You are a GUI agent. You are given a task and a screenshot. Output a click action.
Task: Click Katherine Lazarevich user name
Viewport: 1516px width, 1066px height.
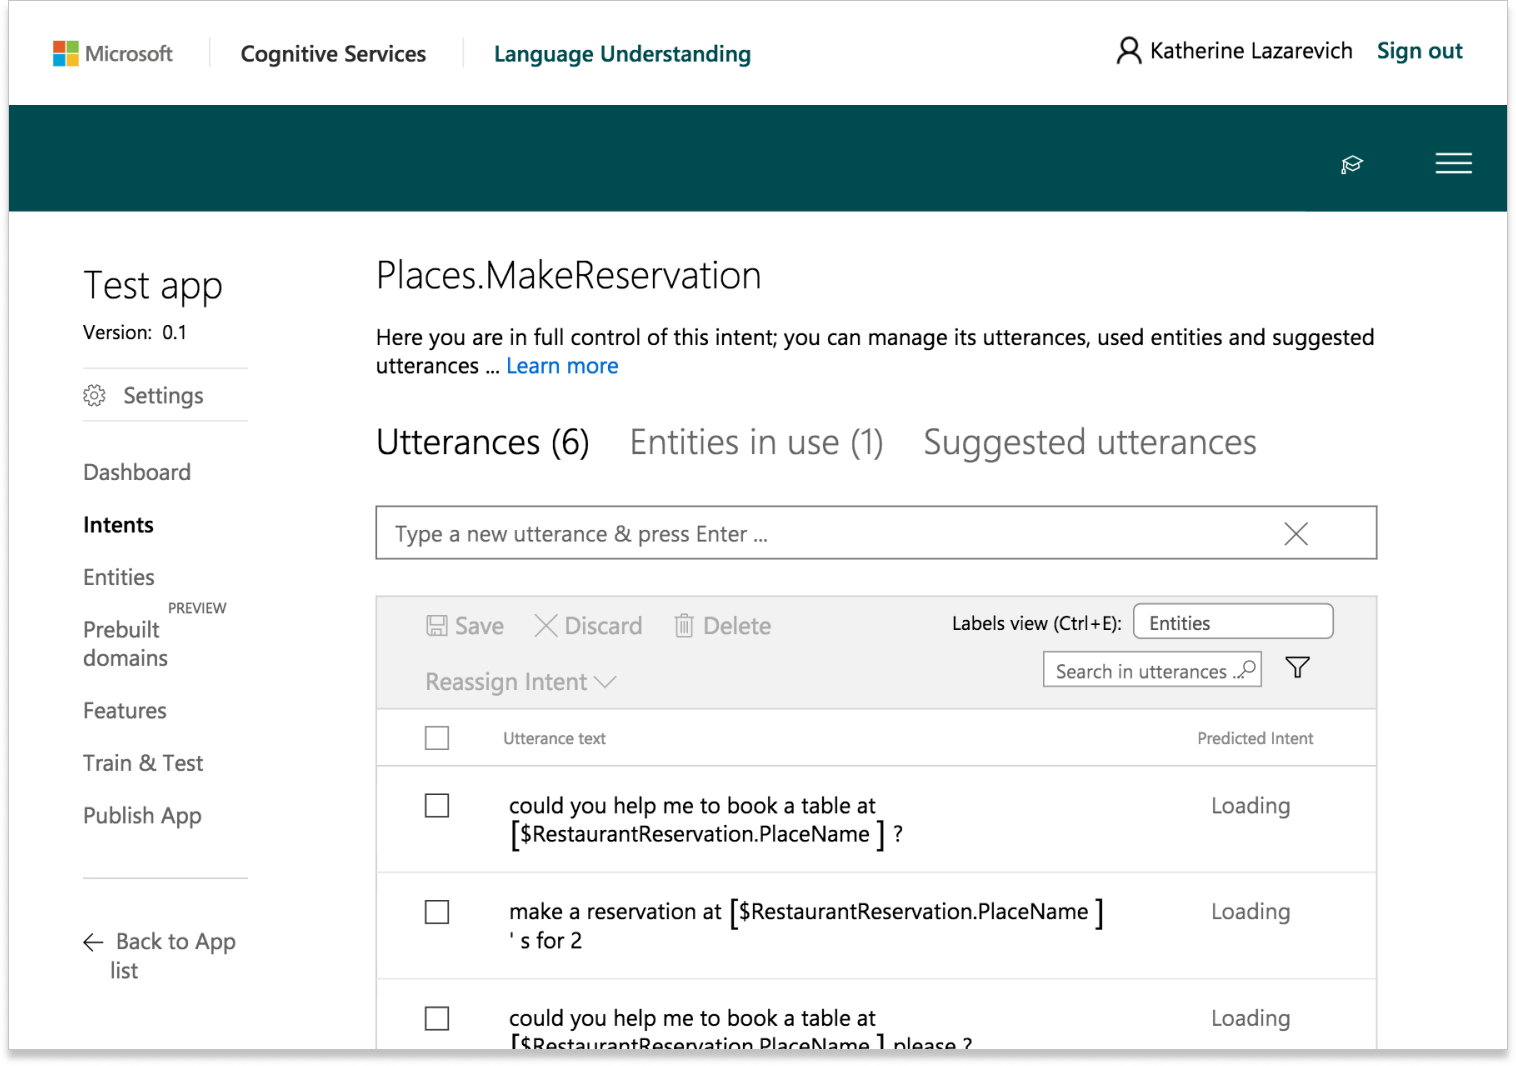point(1251,51)
